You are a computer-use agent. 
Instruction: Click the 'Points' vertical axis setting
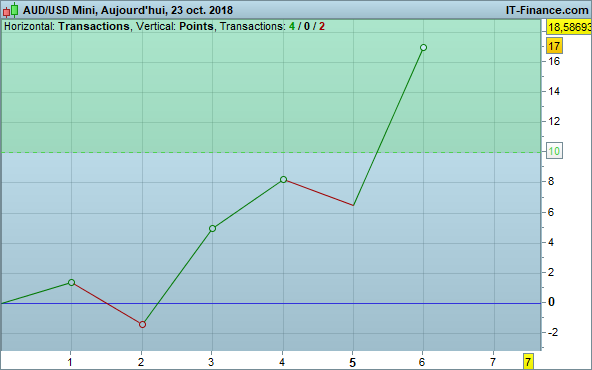click(x=196, y=26)
